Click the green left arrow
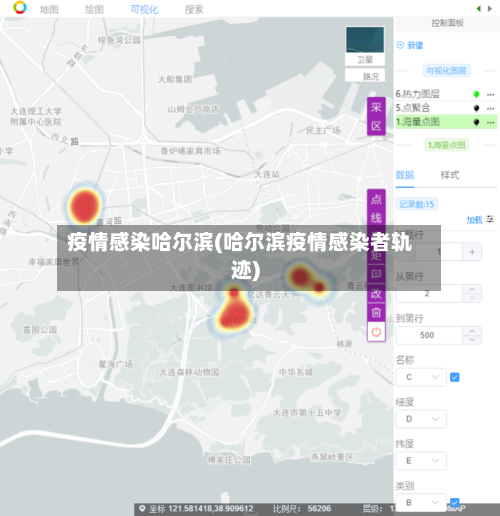 coord(479,9)
